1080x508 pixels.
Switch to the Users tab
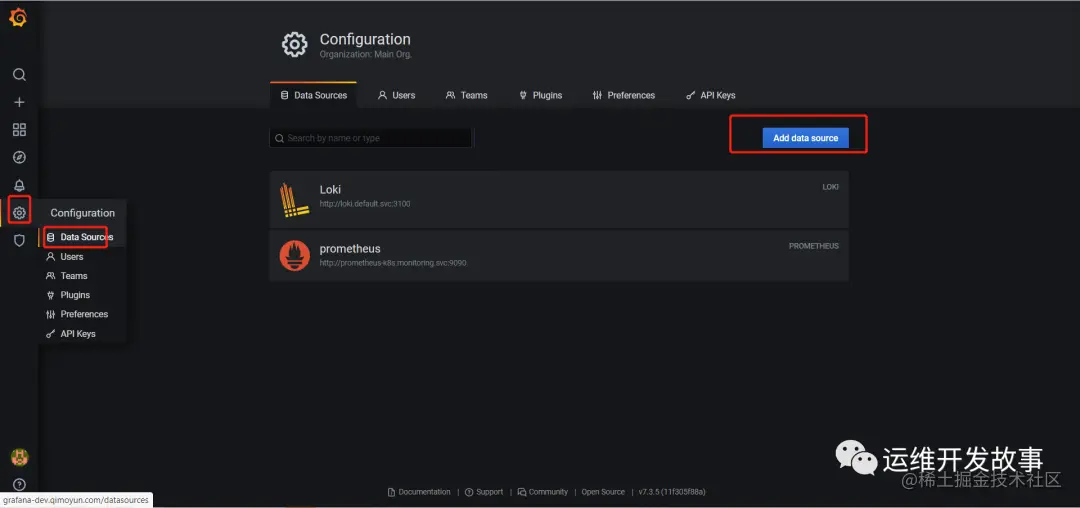pyautogui.click(x=397, y=95)
